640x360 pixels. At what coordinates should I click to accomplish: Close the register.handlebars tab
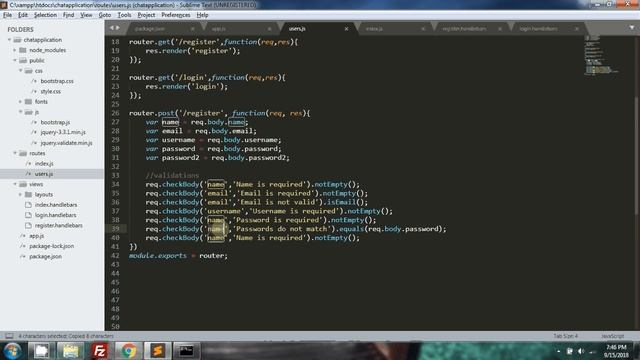[500, 29]
